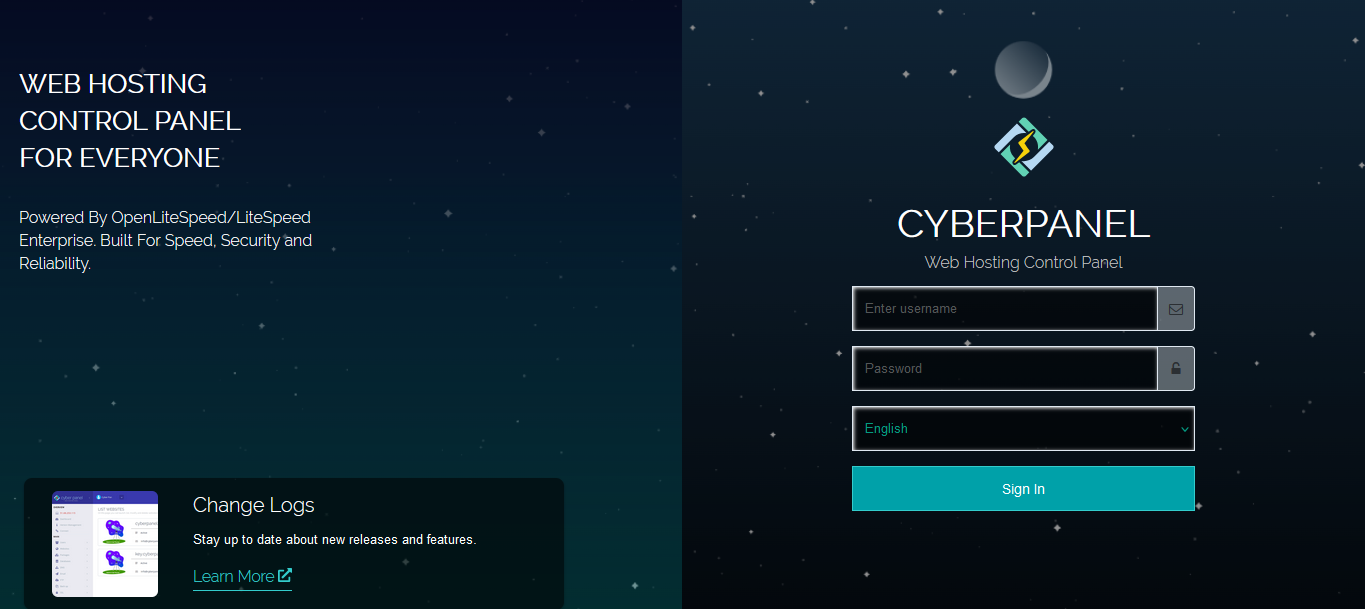This screenshot has height=609, width=1365.
Task: Open the English language dropdown
Action: [x=1023, y=429]
